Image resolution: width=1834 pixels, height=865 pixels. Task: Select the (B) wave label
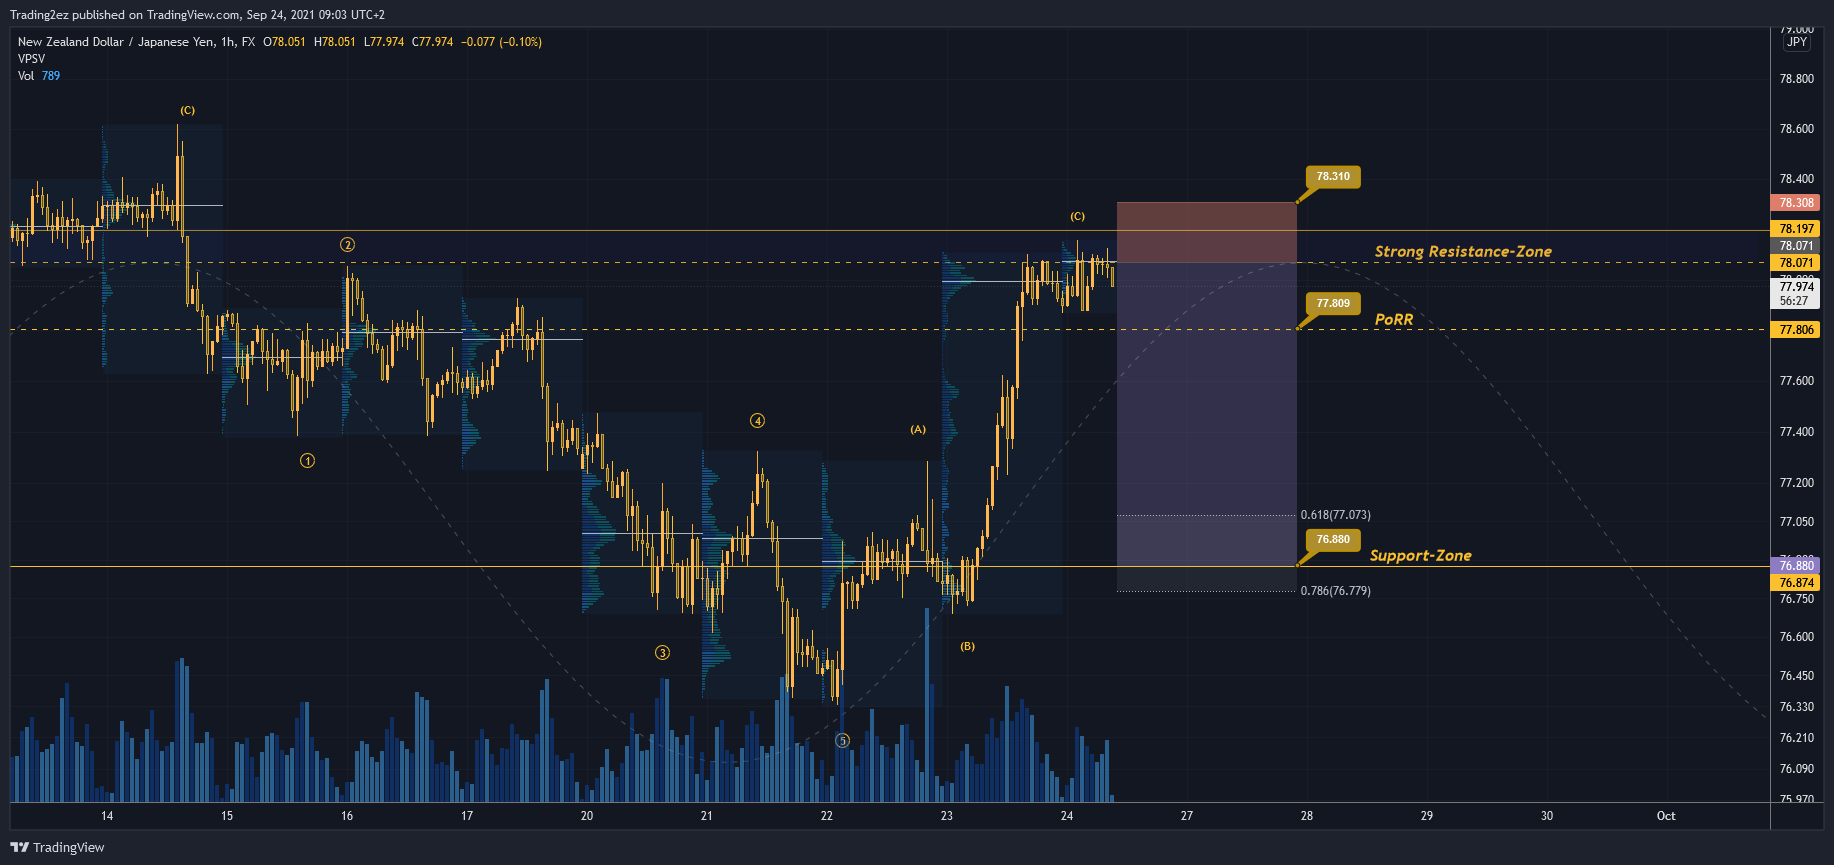click(967, 647)
